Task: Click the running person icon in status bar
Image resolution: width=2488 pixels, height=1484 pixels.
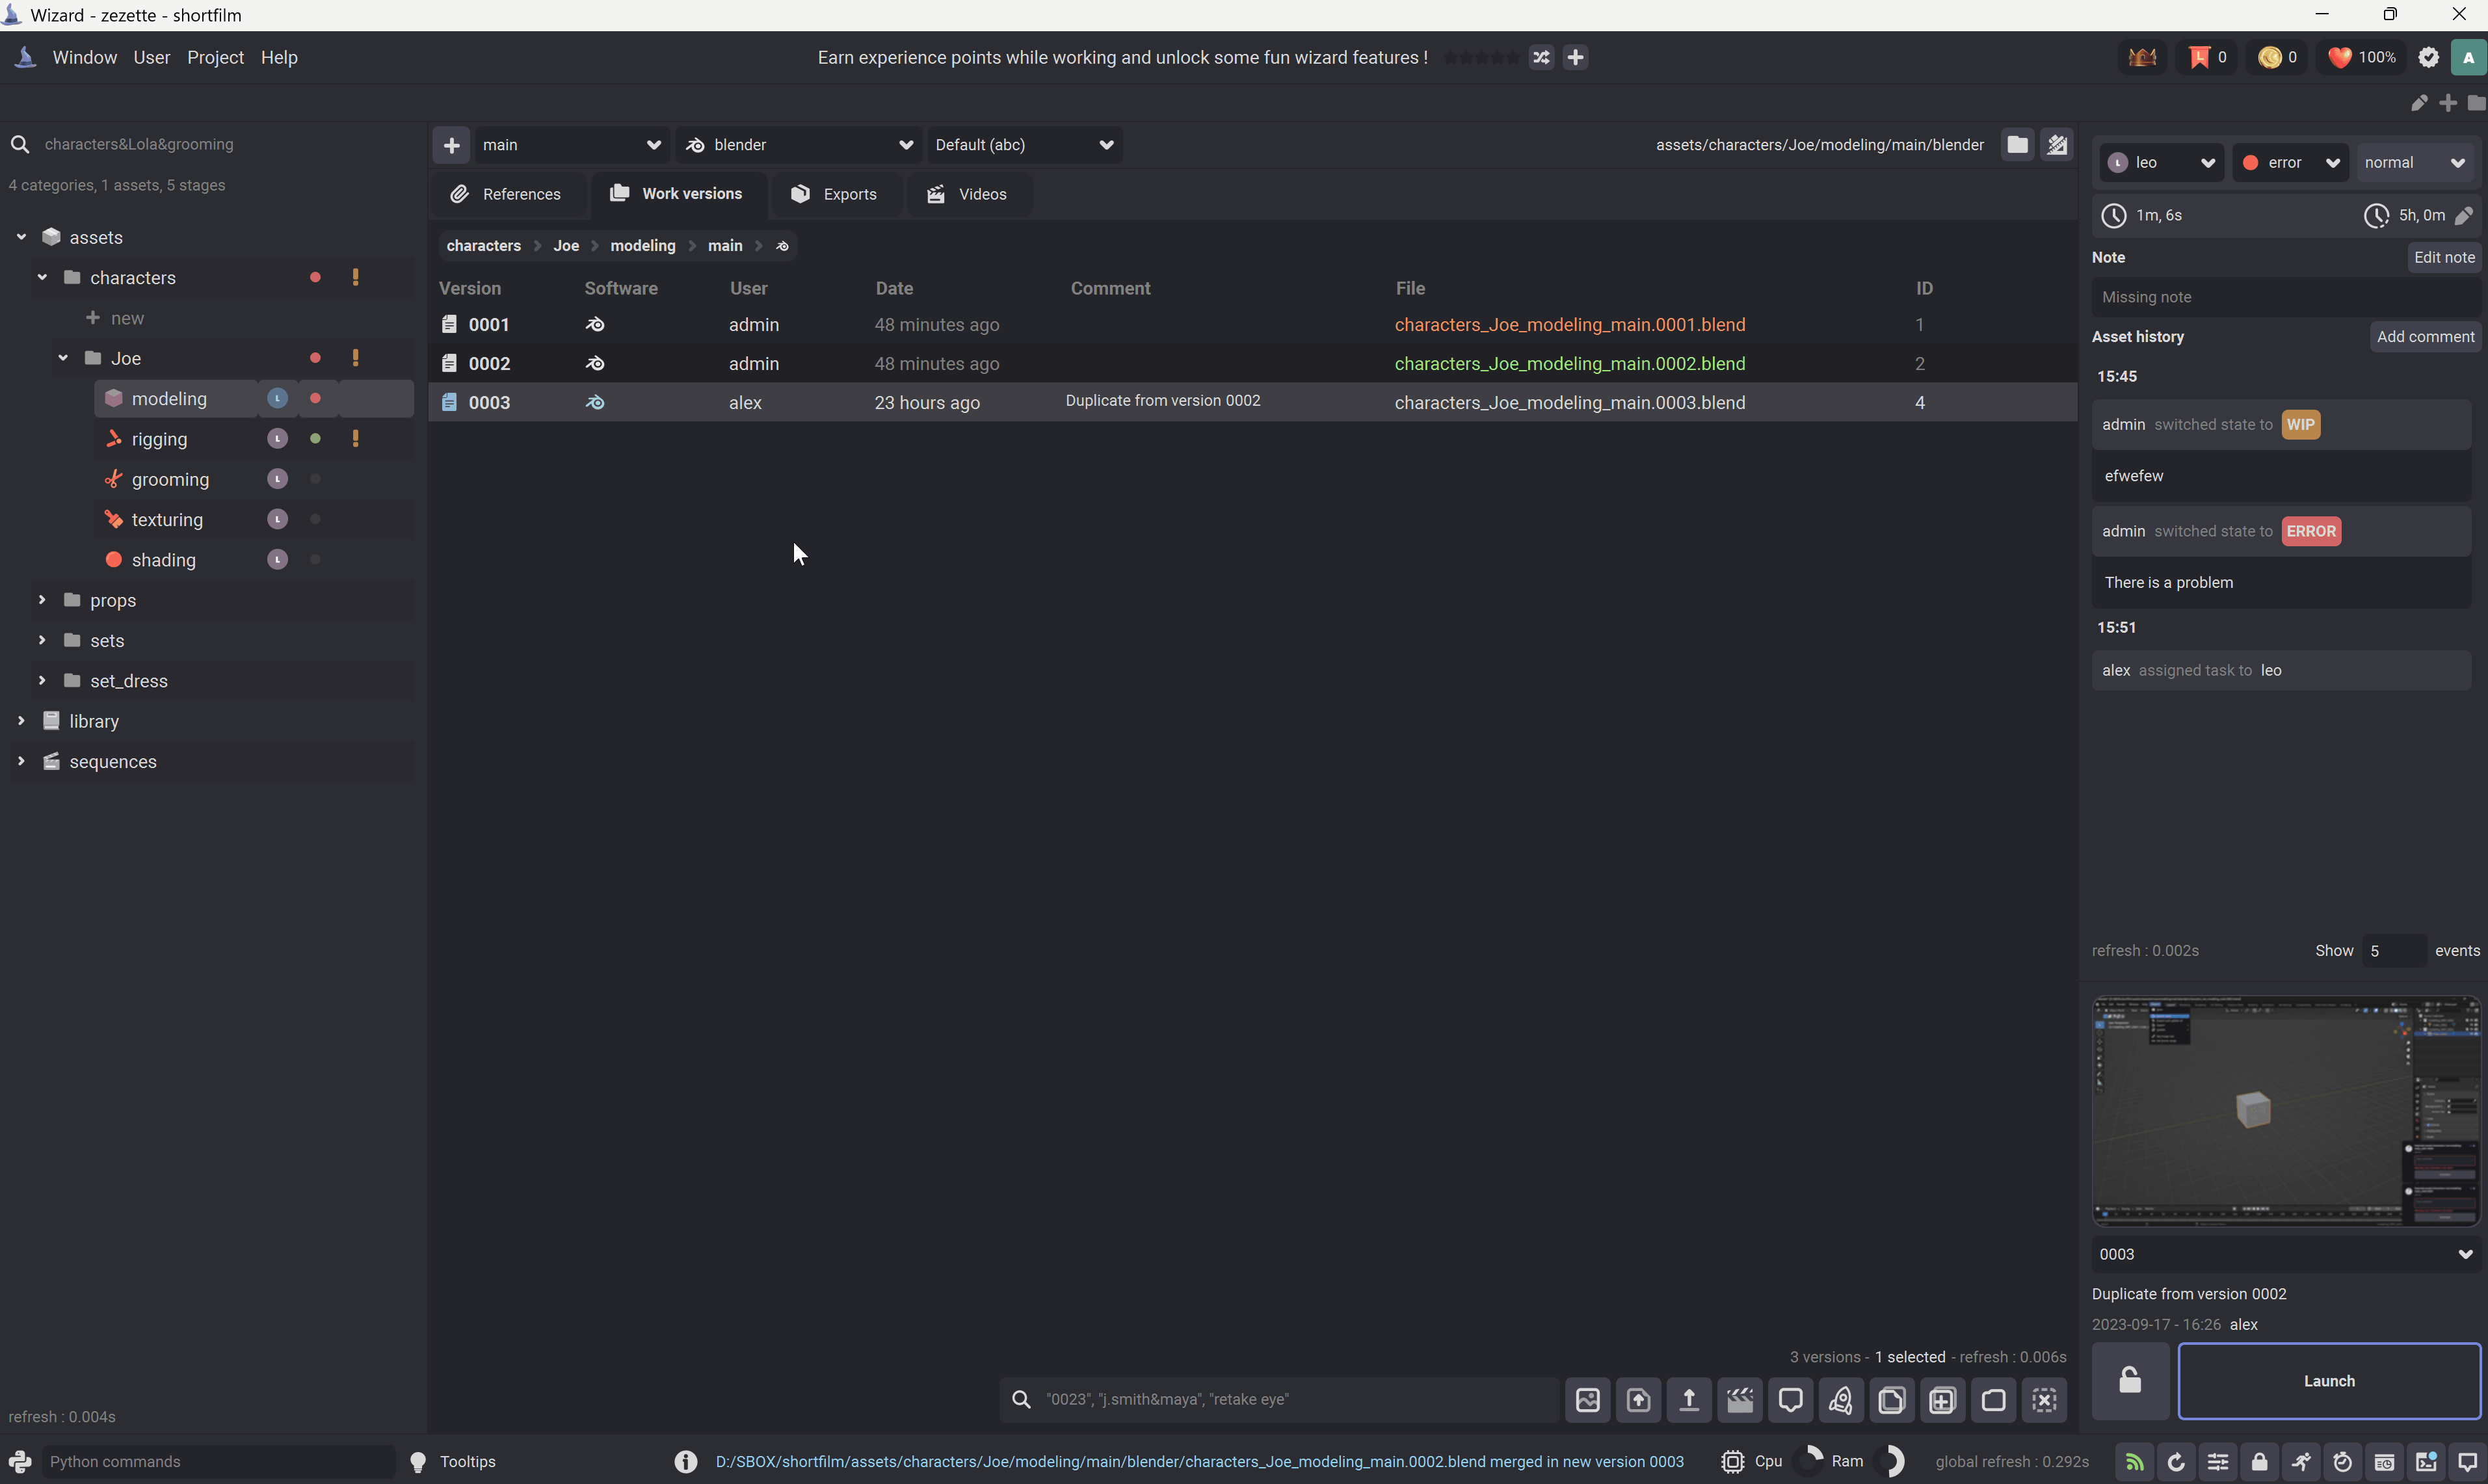Action: pos(2301,1462)
